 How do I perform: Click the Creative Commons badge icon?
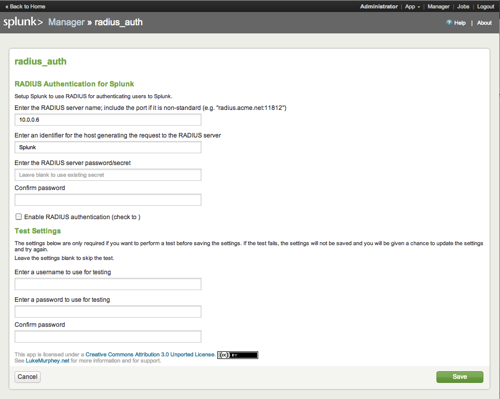pyautogui.click(x=238, y=355)
